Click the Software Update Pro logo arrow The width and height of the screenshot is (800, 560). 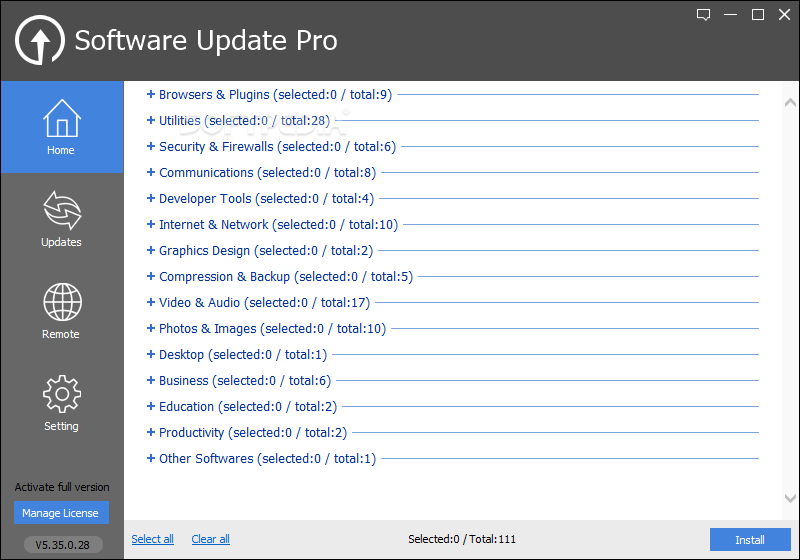tap(40, 40)
